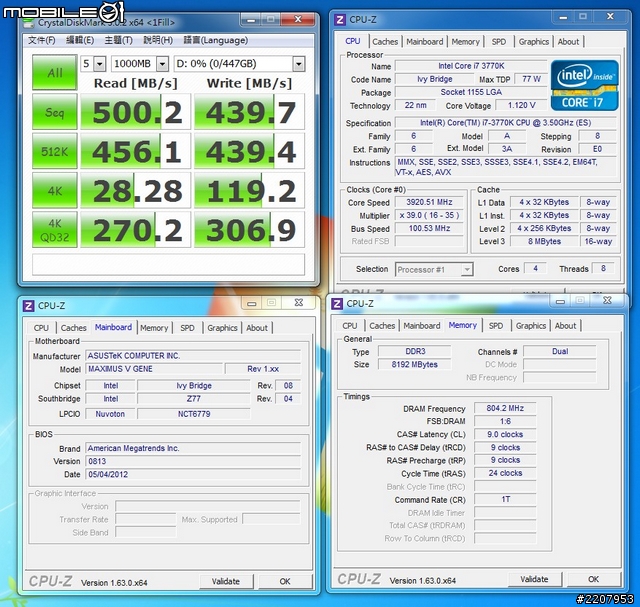
Task: Select CPU tab in the Memory CPU-Z window
Action: click(x=350, y=326)
